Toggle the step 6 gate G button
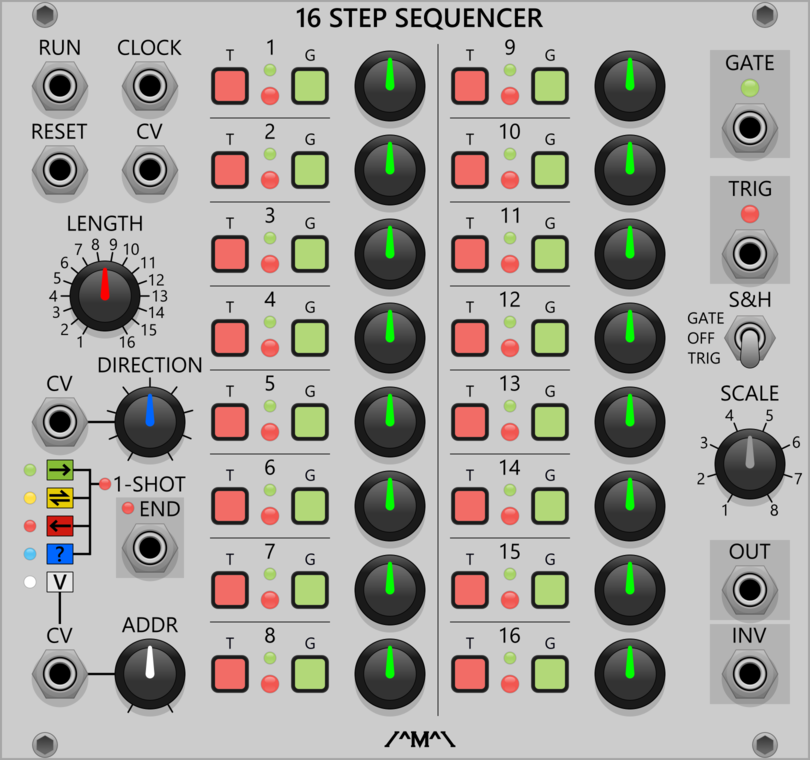The height and width of the screenshot is (760, 810). (310, 506)
